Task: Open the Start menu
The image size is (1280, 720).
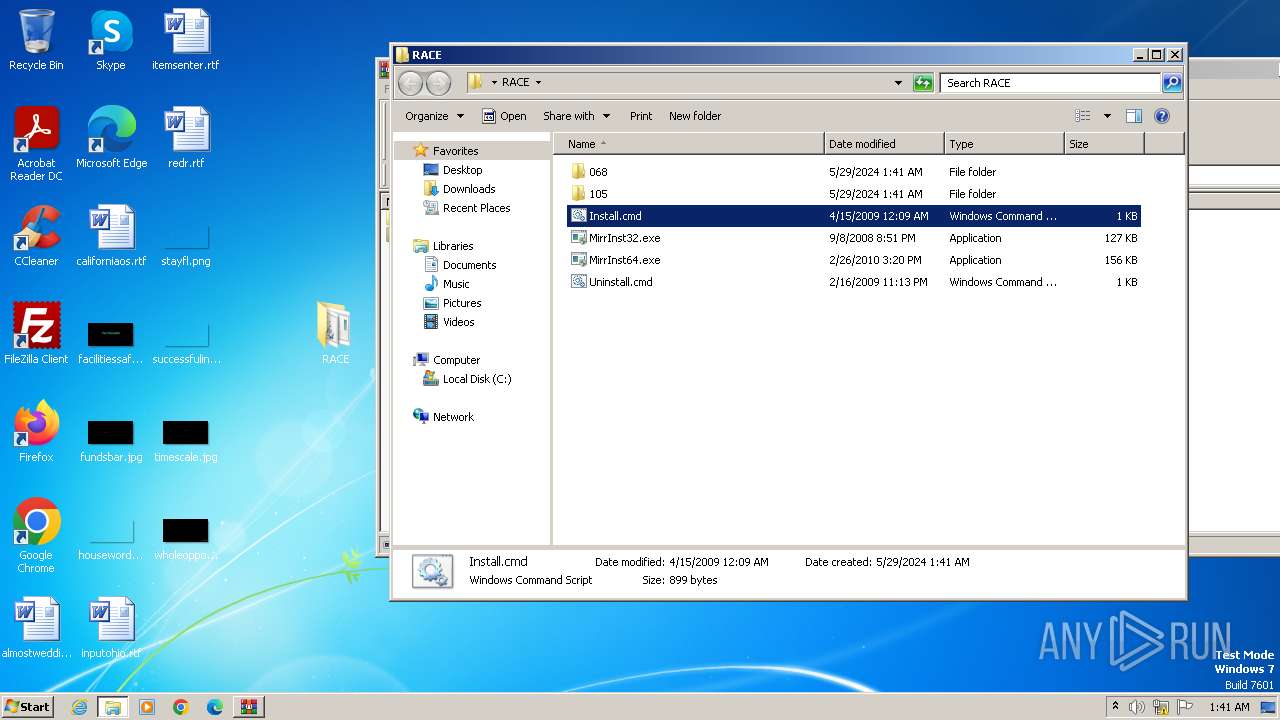Action: [28, 707]
